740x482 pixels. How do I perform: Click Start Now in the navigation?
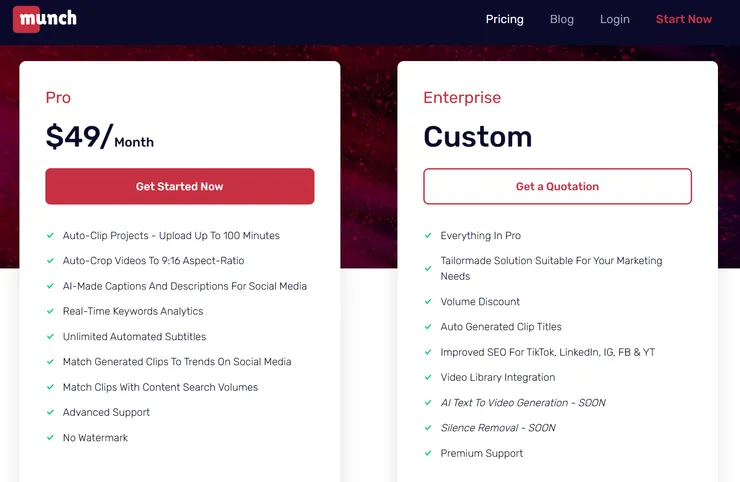684,19
